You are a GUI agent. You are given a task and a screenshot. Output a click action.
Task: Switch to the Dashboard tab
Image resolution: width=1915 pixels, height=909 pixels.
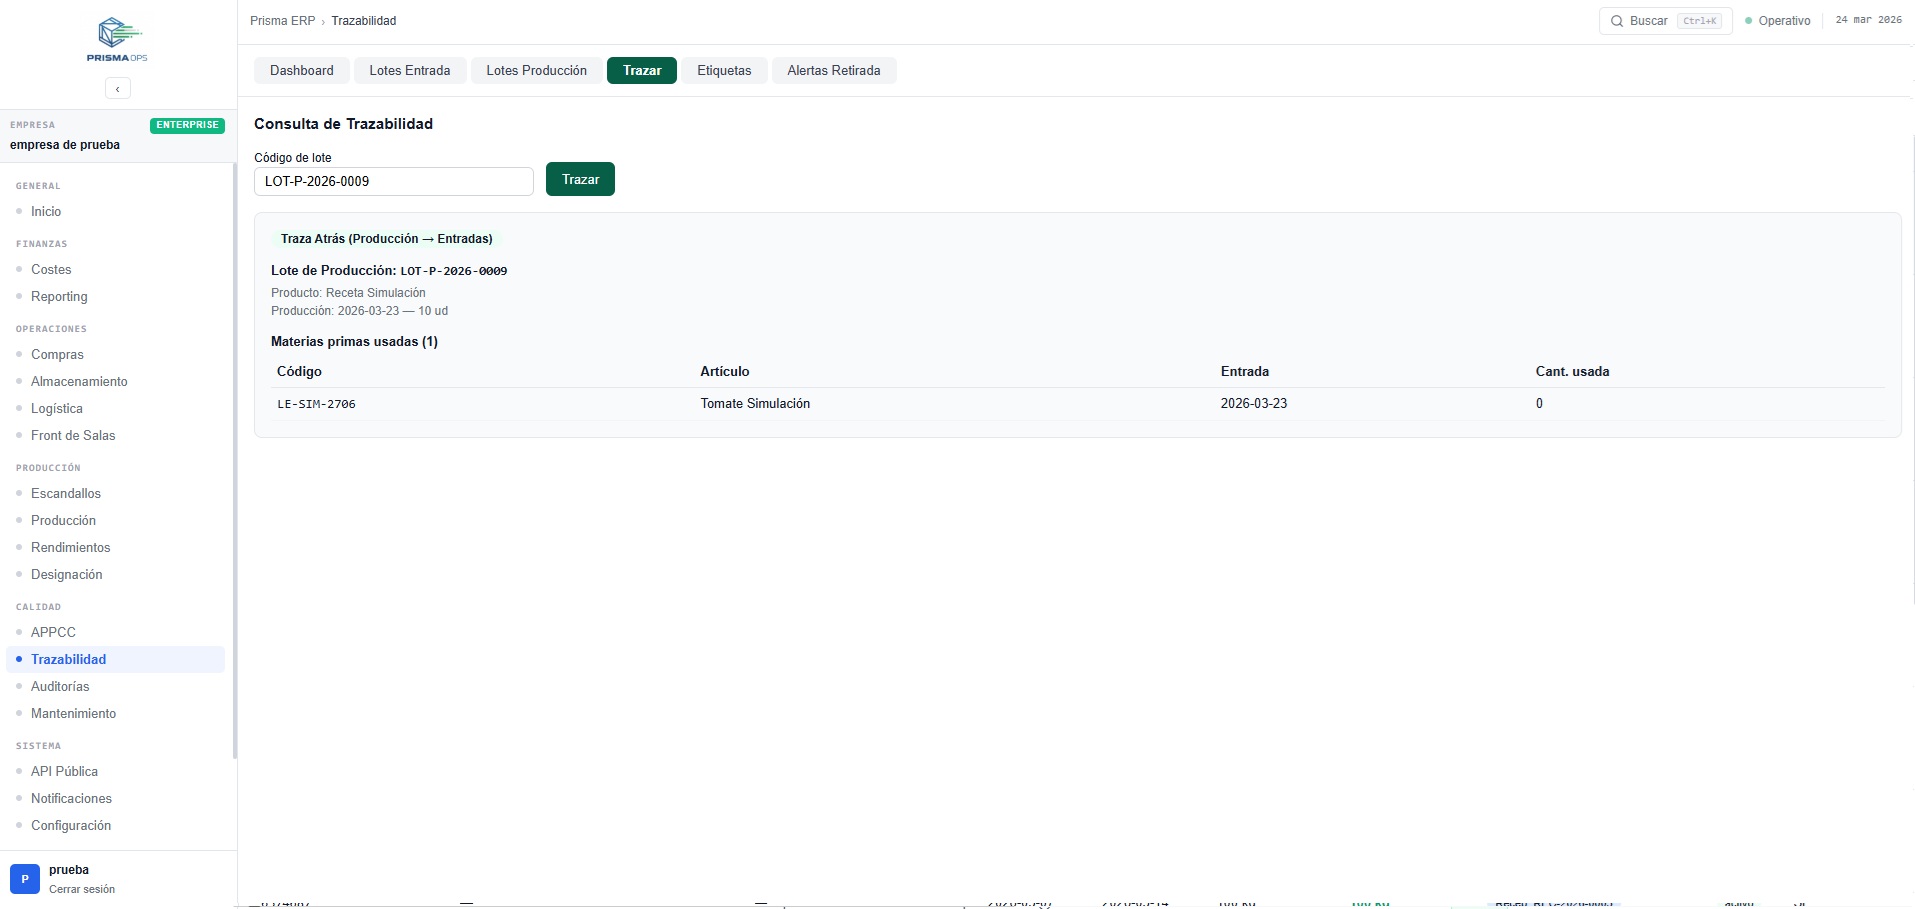tap(301, 71)
